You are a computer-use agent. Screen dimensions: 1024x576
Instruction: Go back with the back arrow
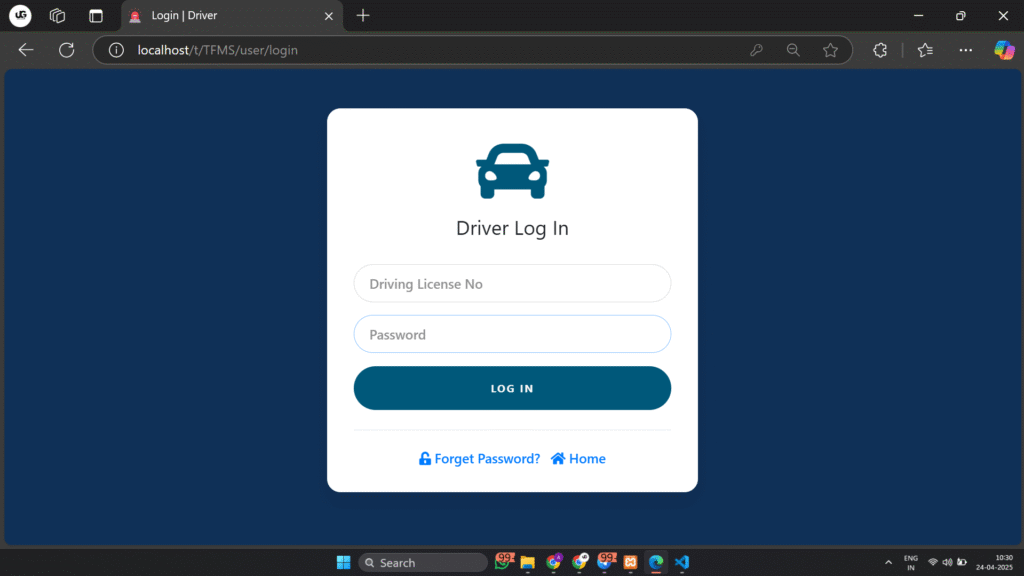pos(25,50)
